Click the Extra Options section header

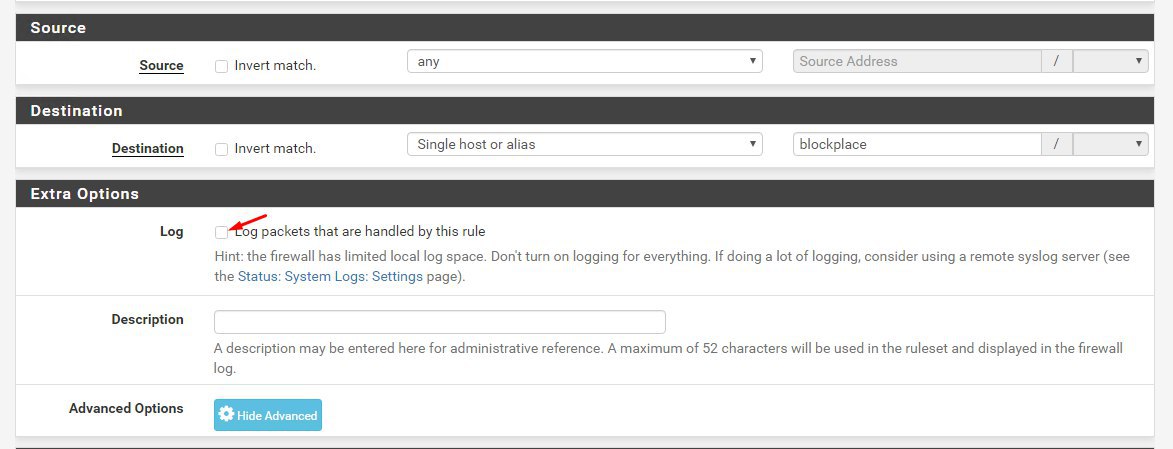tap(586, 194)
